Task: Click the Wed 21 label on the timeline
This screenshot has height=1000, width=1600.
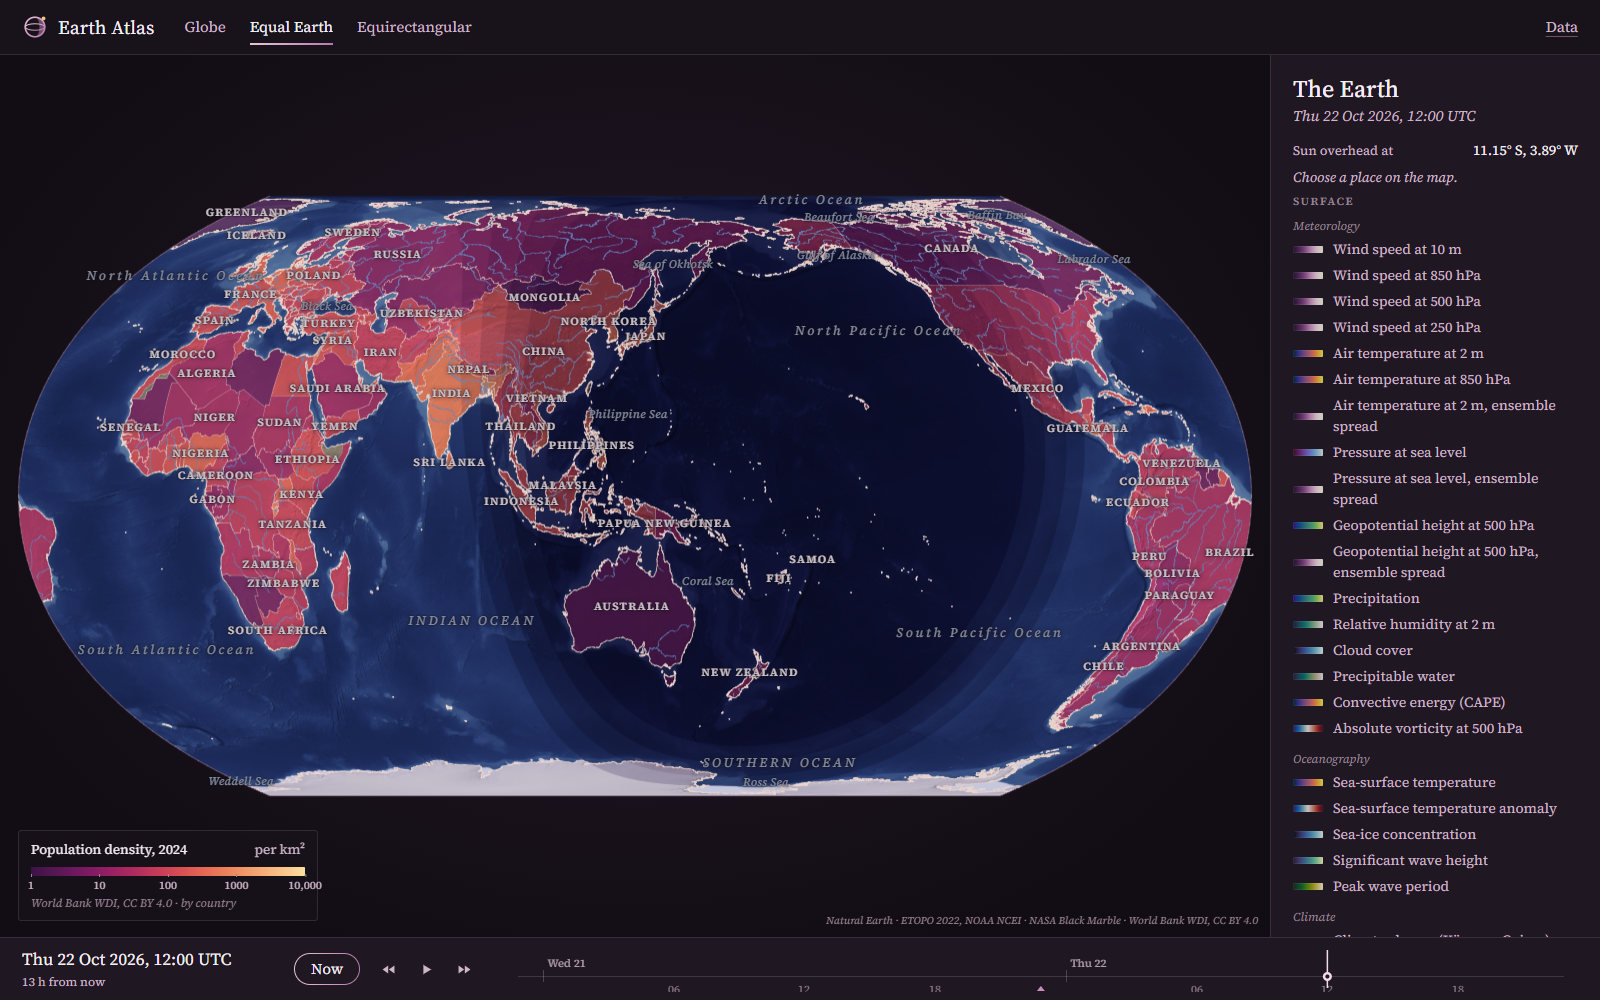Action: [566, 963]
